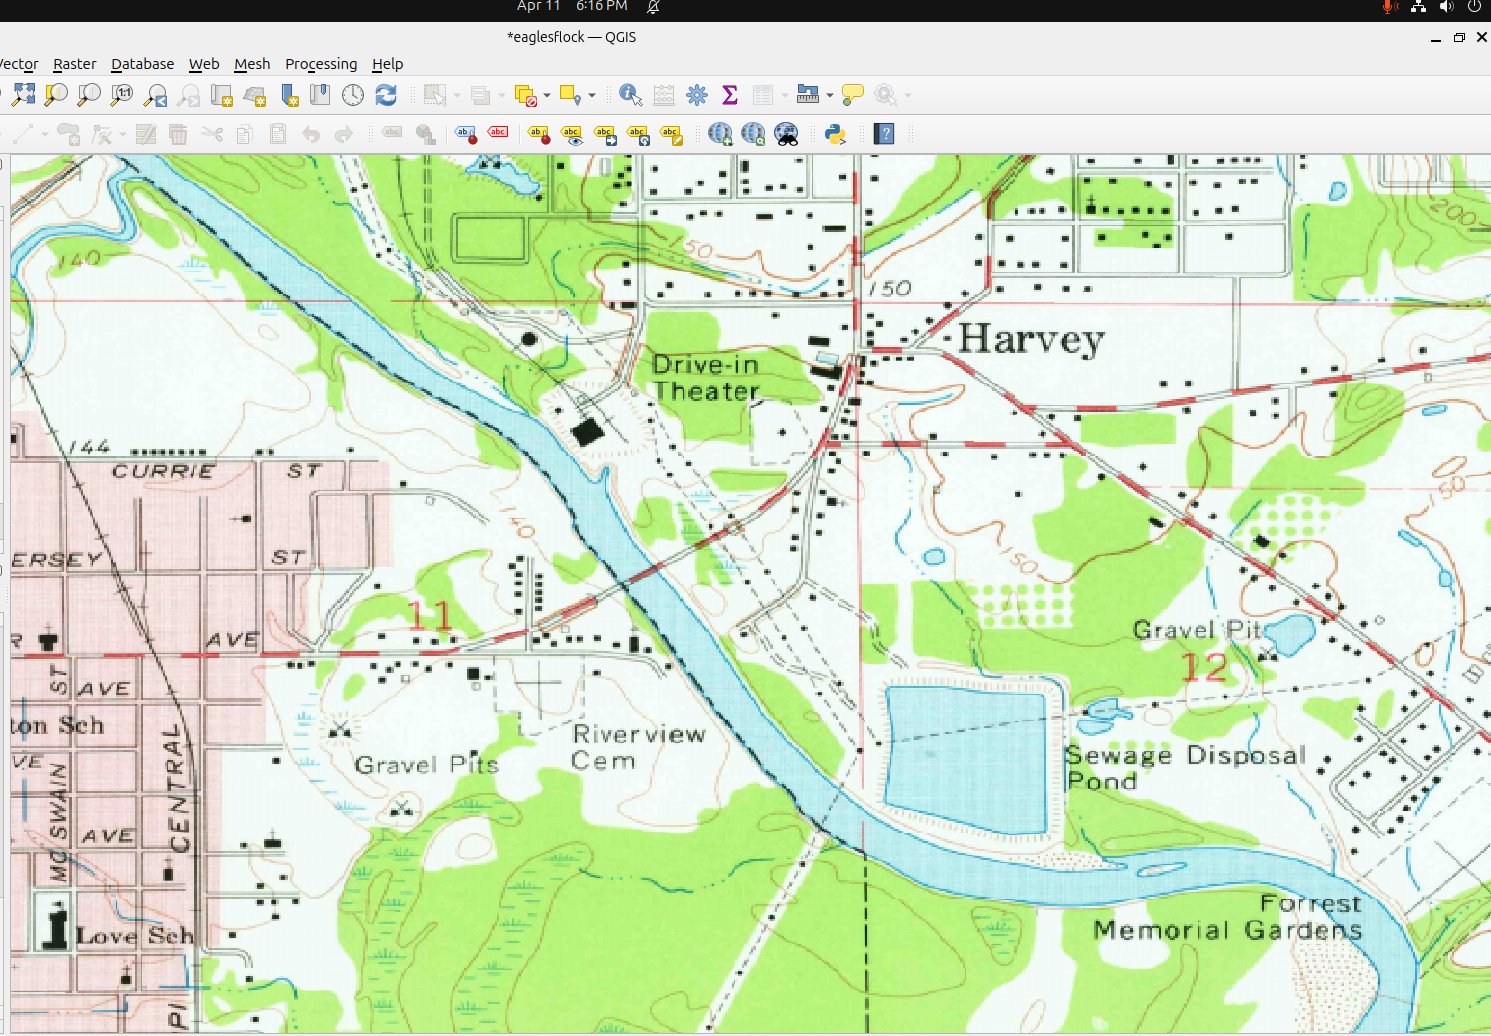
Task: Toggle the Identify Features tool
Action: click(x=629, y=95)
